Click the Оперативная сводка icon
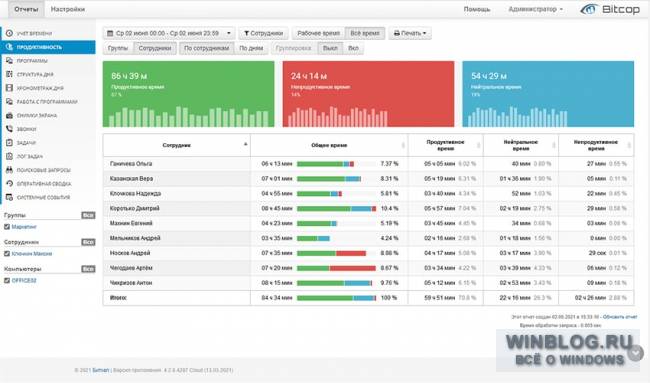 point(9,184)
